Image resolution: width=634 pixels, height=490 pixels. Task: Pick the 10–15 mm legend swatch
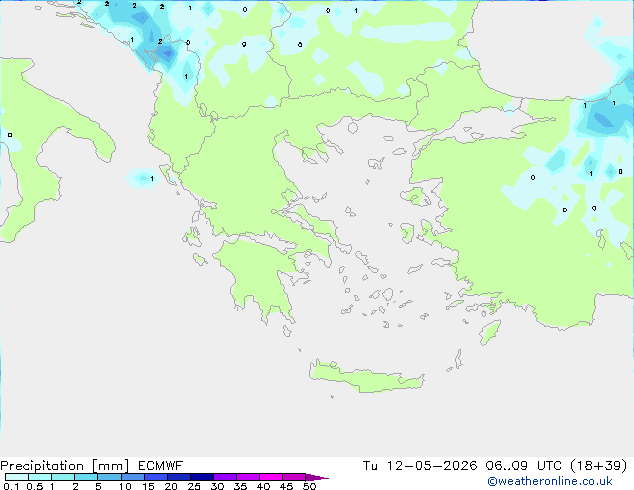click(133, 477)
